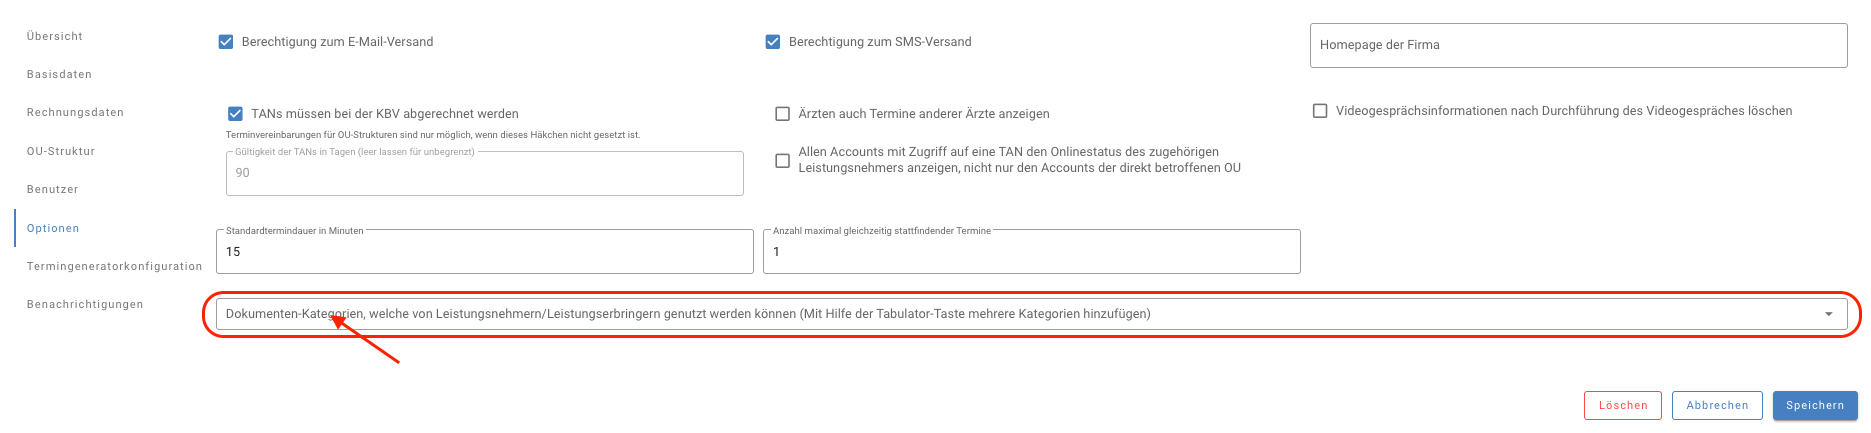Open Benachrichtigungen sidebar item

pyautogui.click(x=85, y=304)
